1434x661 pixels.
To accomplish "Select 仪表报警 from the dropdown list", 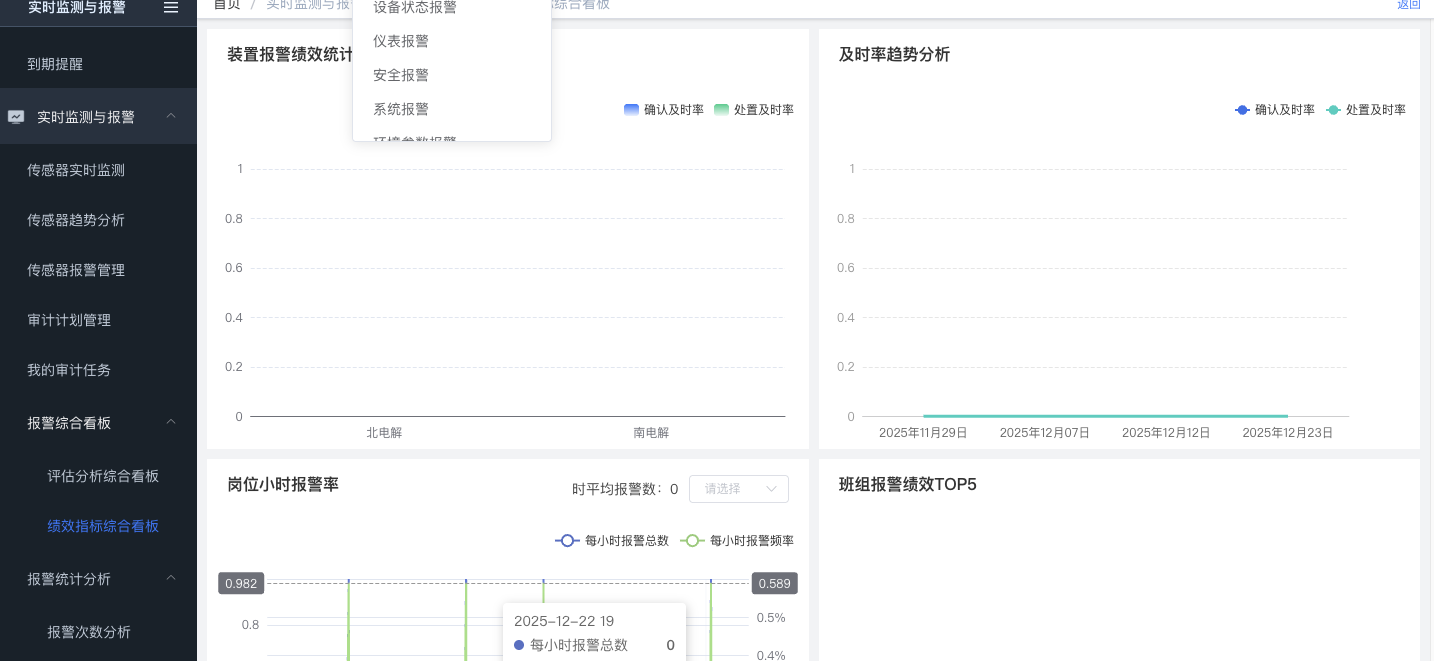I will coord(401,41).
